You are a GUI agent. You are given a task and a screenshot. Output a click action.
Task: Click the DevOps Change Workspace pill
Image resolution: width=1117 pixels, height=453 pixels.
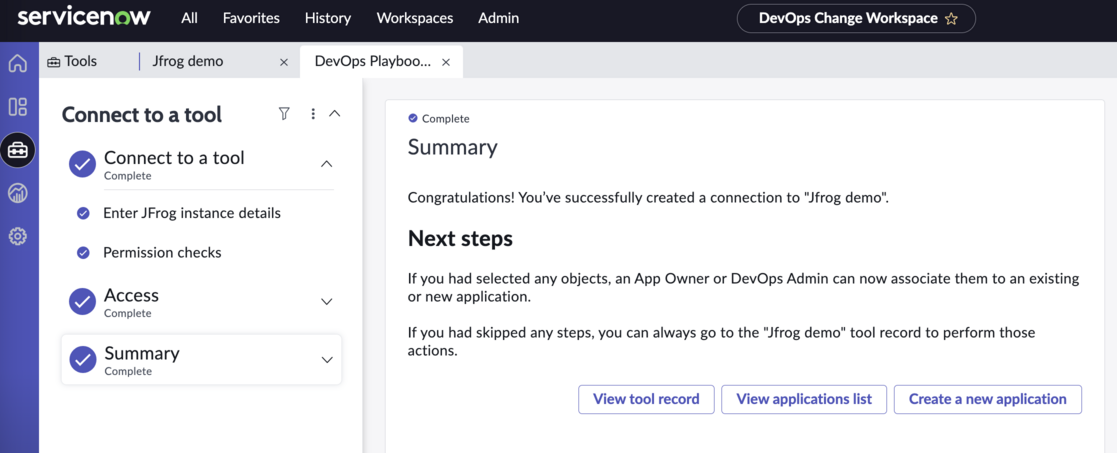coord(856,19)
